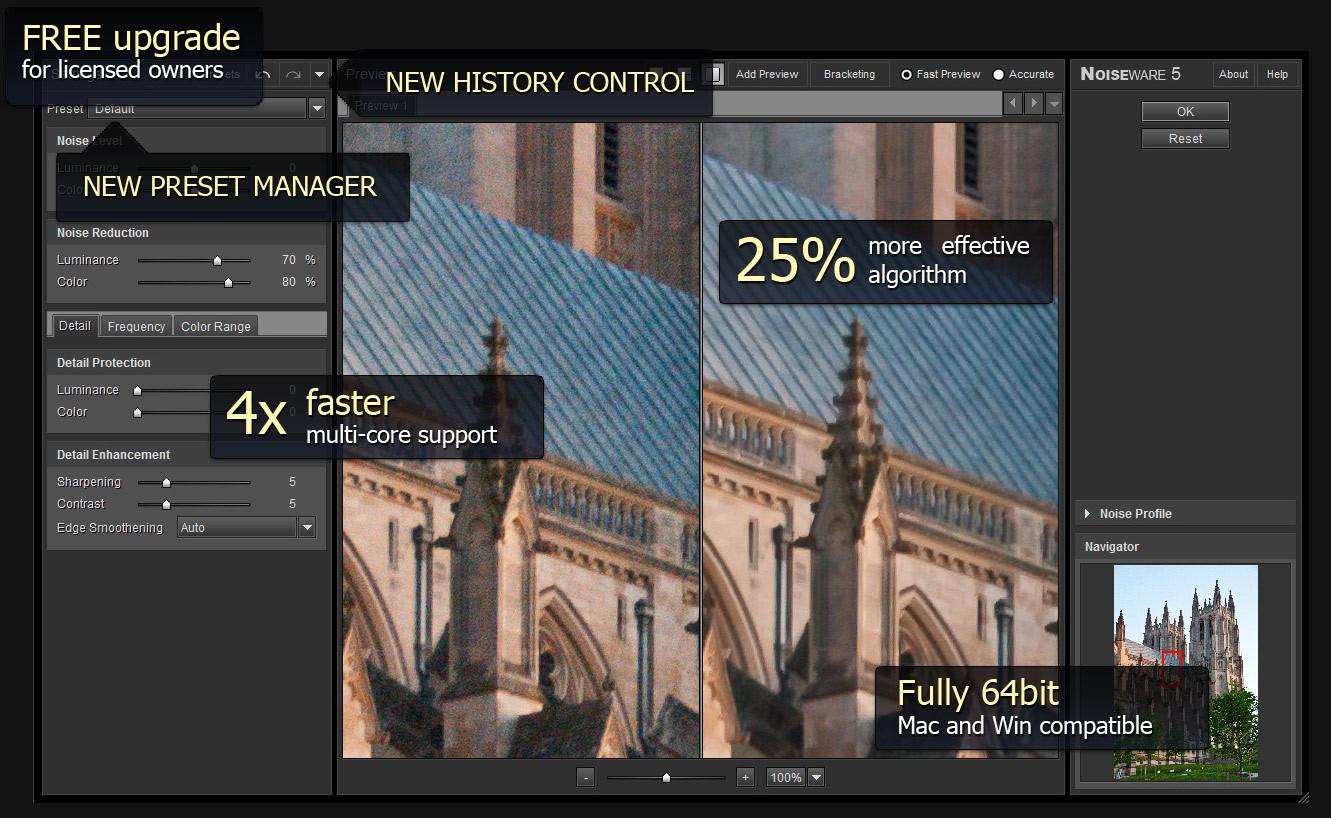Open the Preset dropdown showing Default
Viewport: 1331px width, 818px height.
coord(207,108)
